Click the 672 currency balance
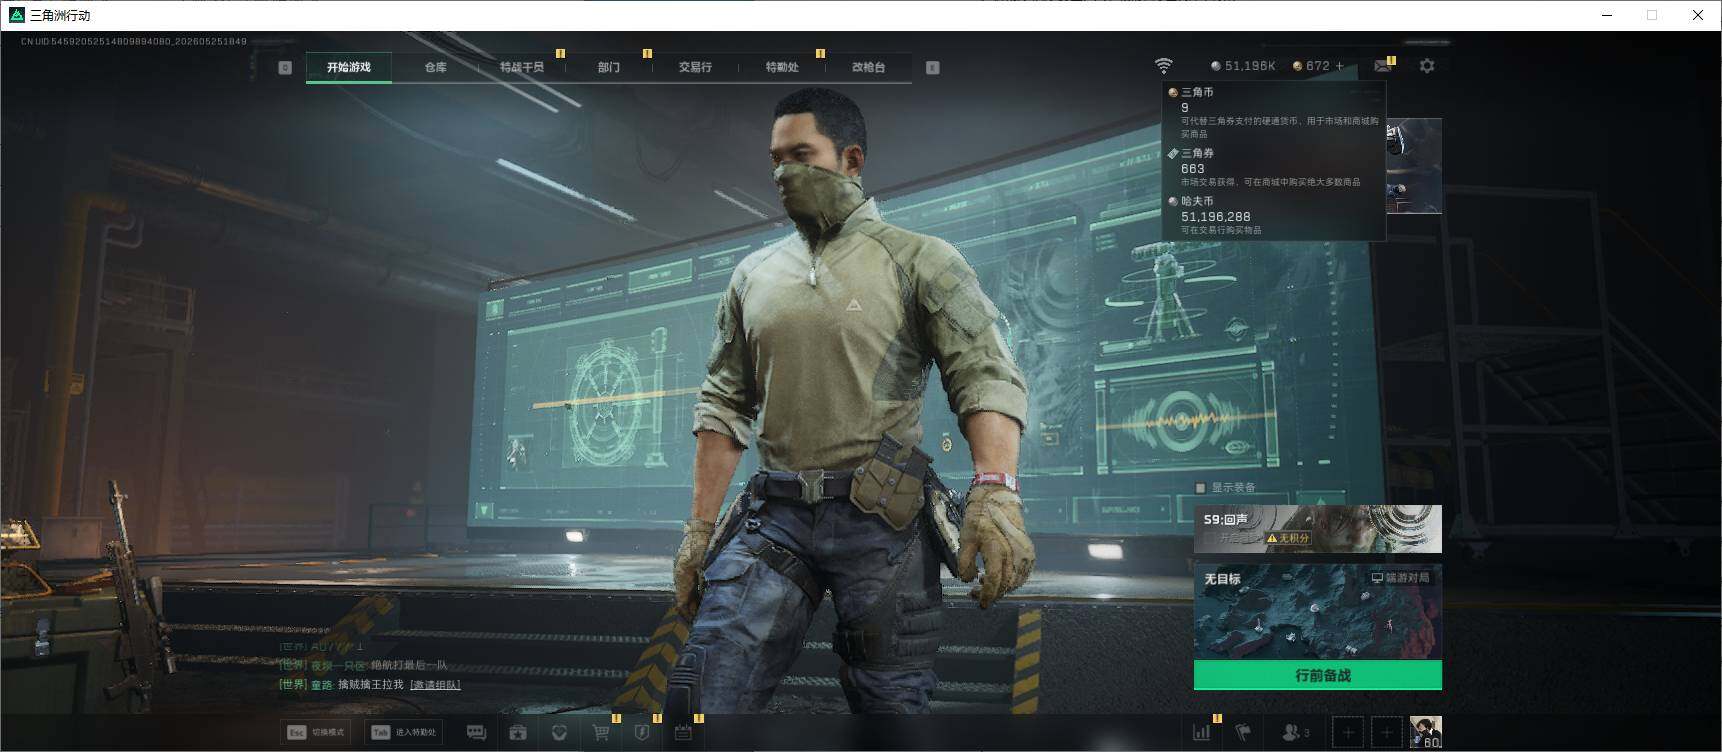Viewport: 1722px width, 752px height. click(x=1311, y=66)
